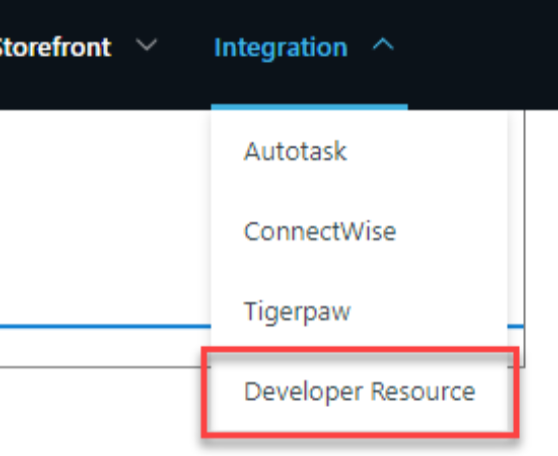Click the highlighted Developer Resource entry

[359, 392]
